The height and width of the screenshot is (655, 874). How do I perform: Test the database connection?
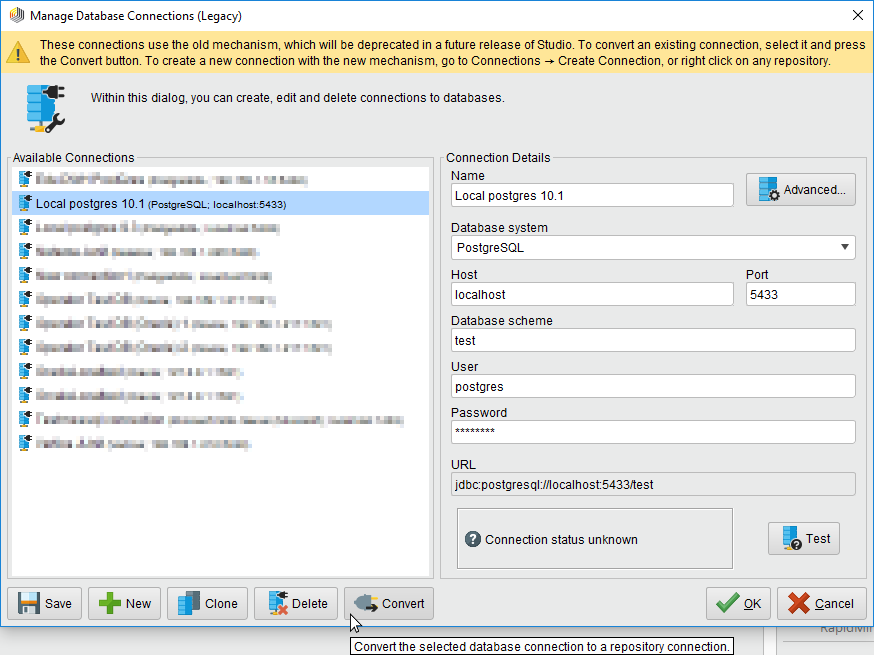[803, 538]
